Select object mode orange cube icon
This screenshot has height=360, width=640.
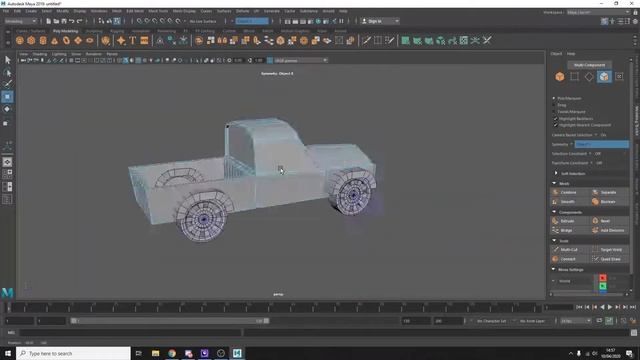point(560,76)
